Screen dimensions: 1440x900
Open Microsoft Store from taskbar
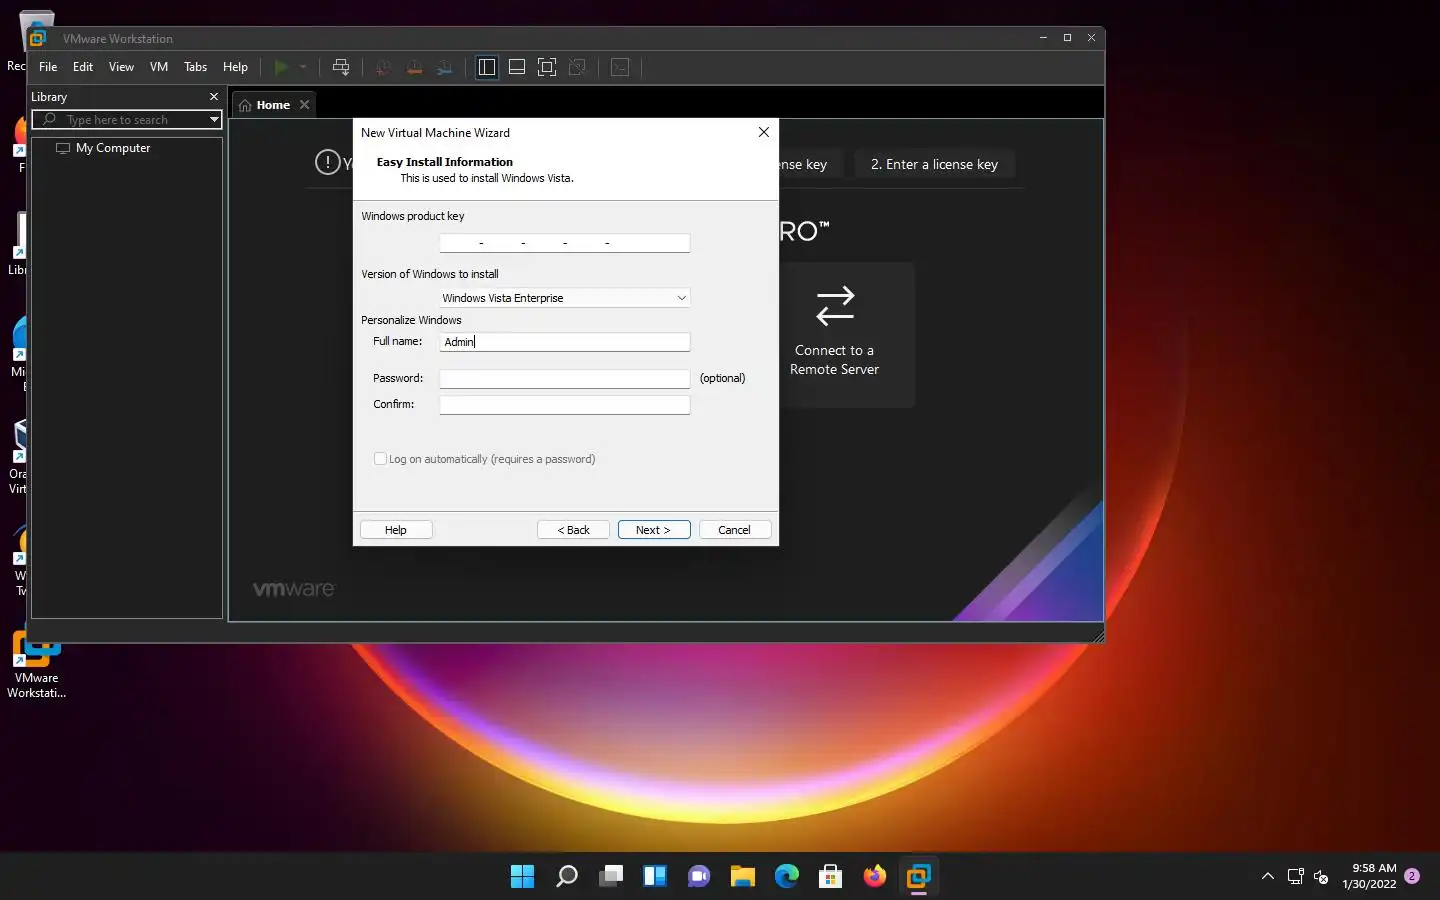point(831,877)
